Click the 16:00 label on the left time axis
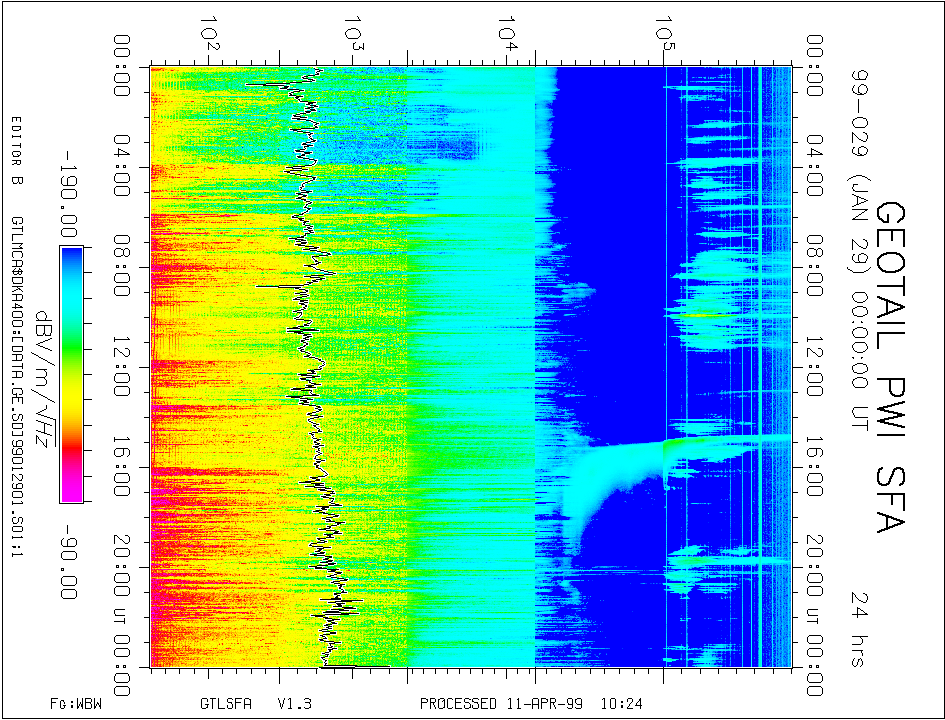 (121, 466)
